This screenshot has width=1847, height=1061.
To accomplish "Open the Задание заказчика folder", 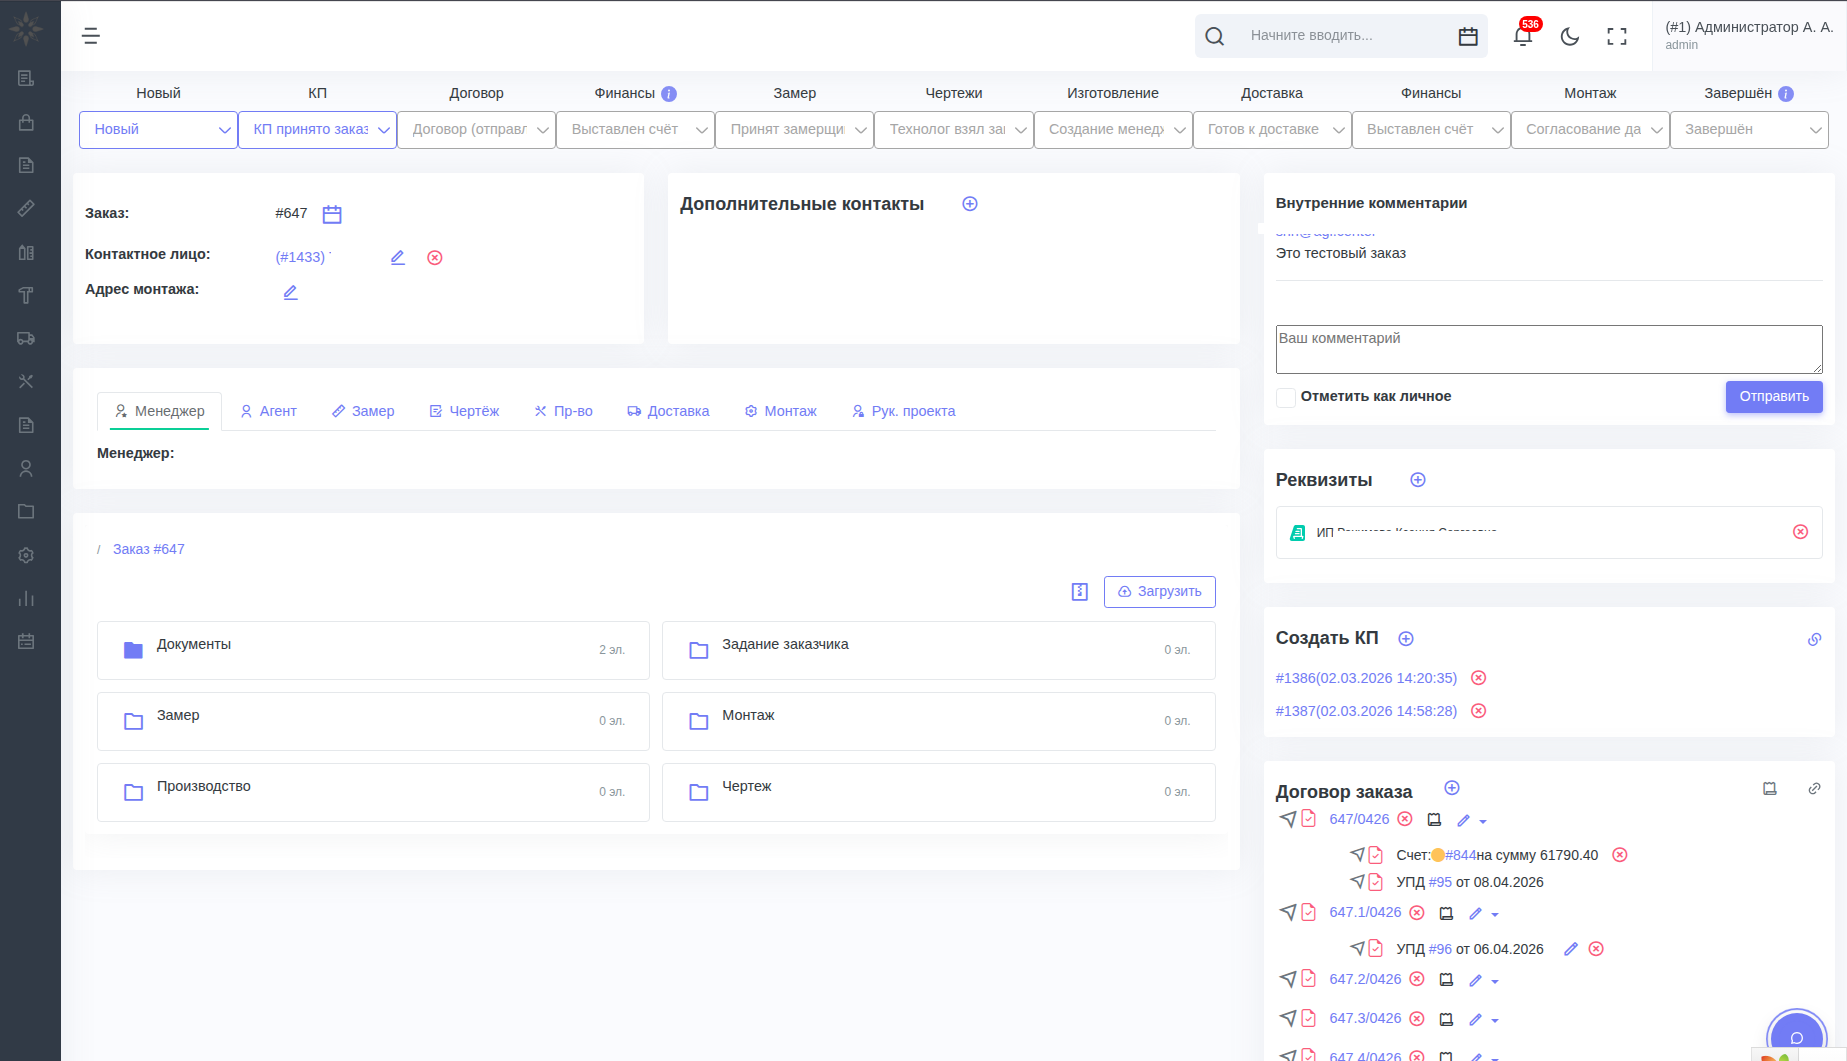I will 939,650.
